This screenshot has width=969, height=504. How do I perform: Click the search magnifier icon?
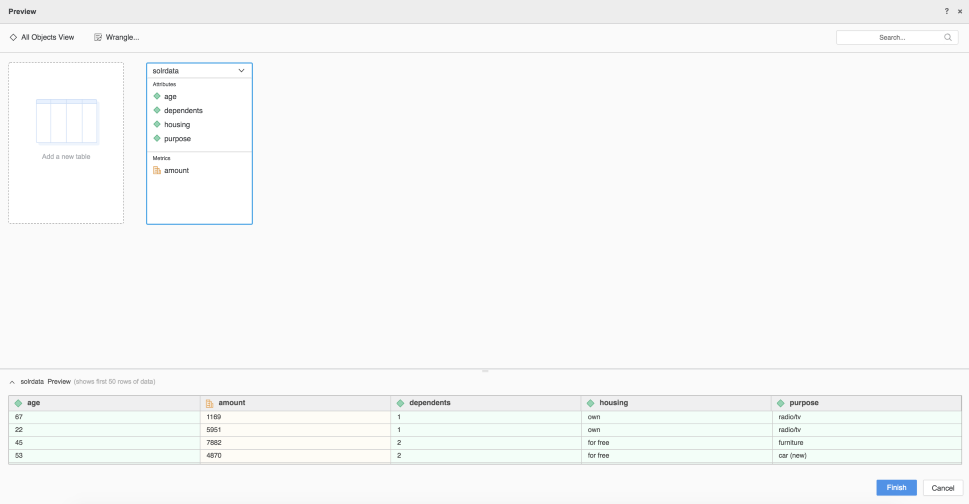[947, 37]
